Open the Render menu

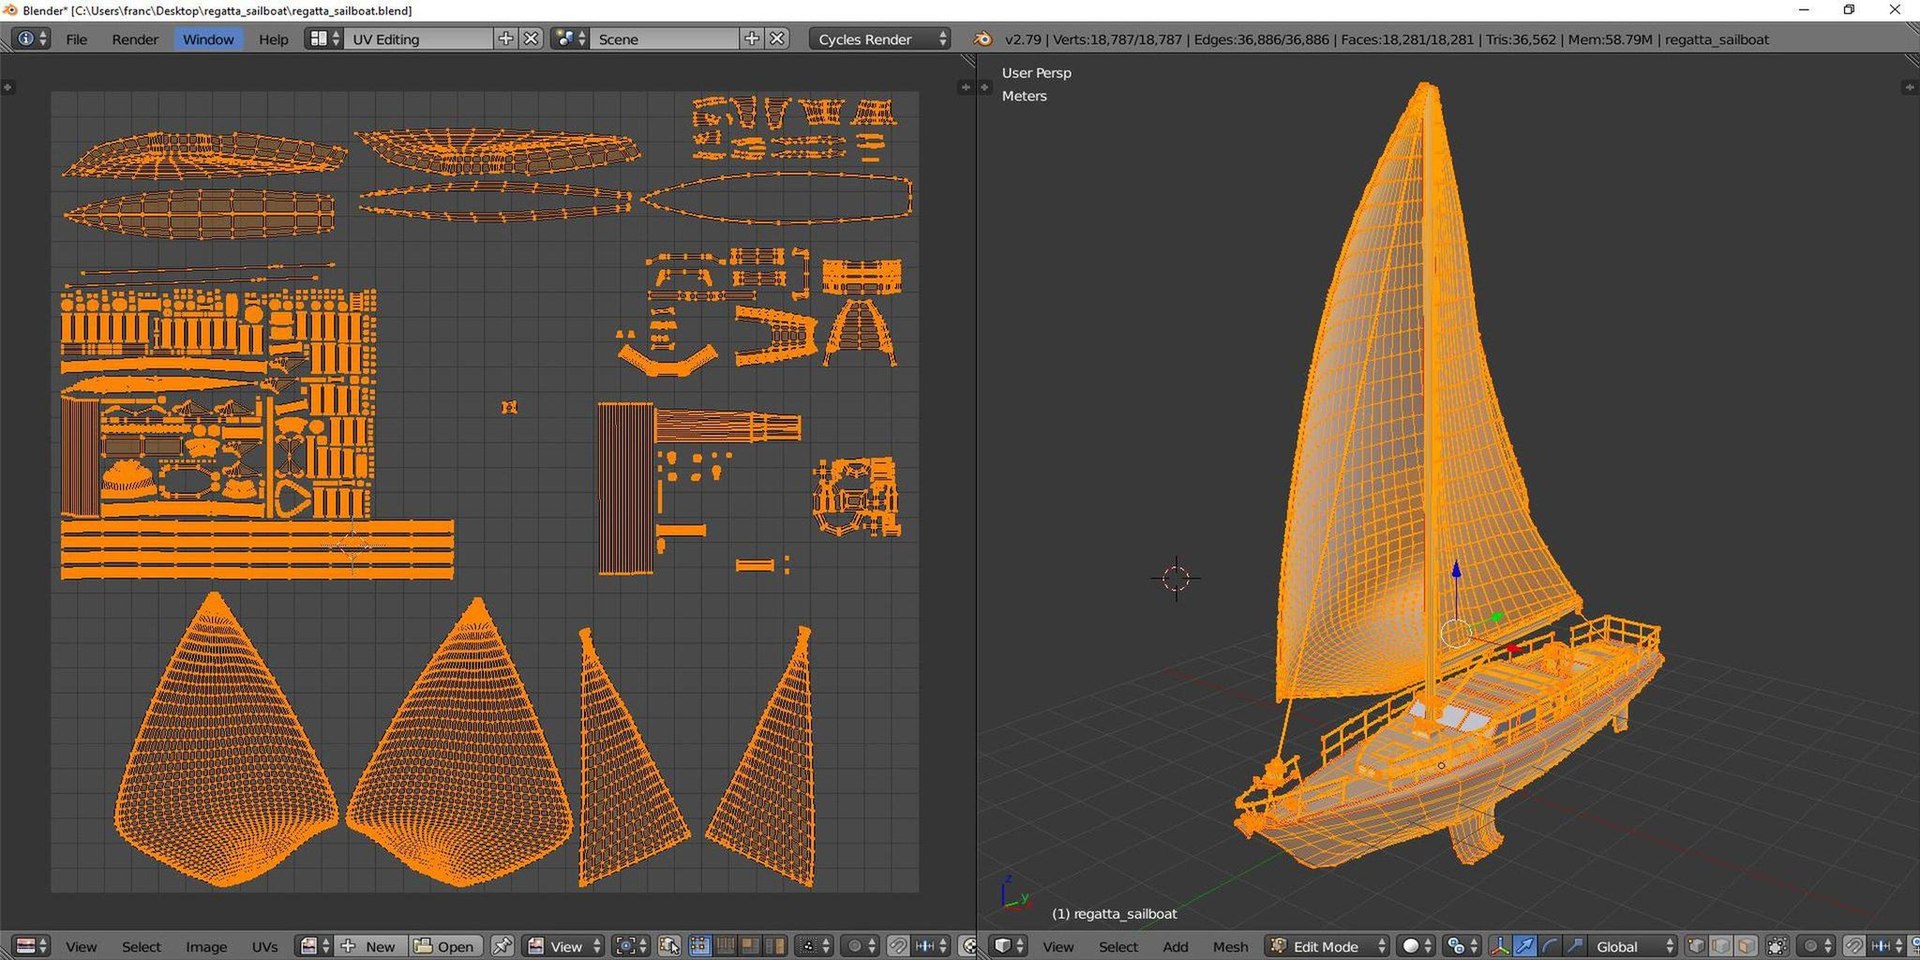click(135, 39)
